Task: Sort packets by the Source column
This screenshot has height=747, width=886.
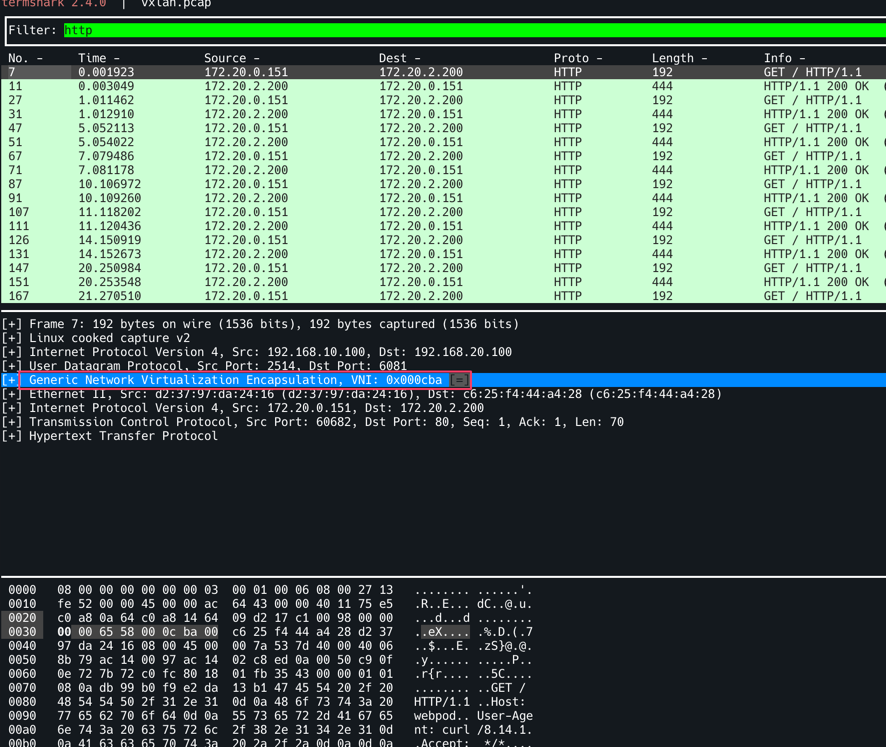Action: 231,59
